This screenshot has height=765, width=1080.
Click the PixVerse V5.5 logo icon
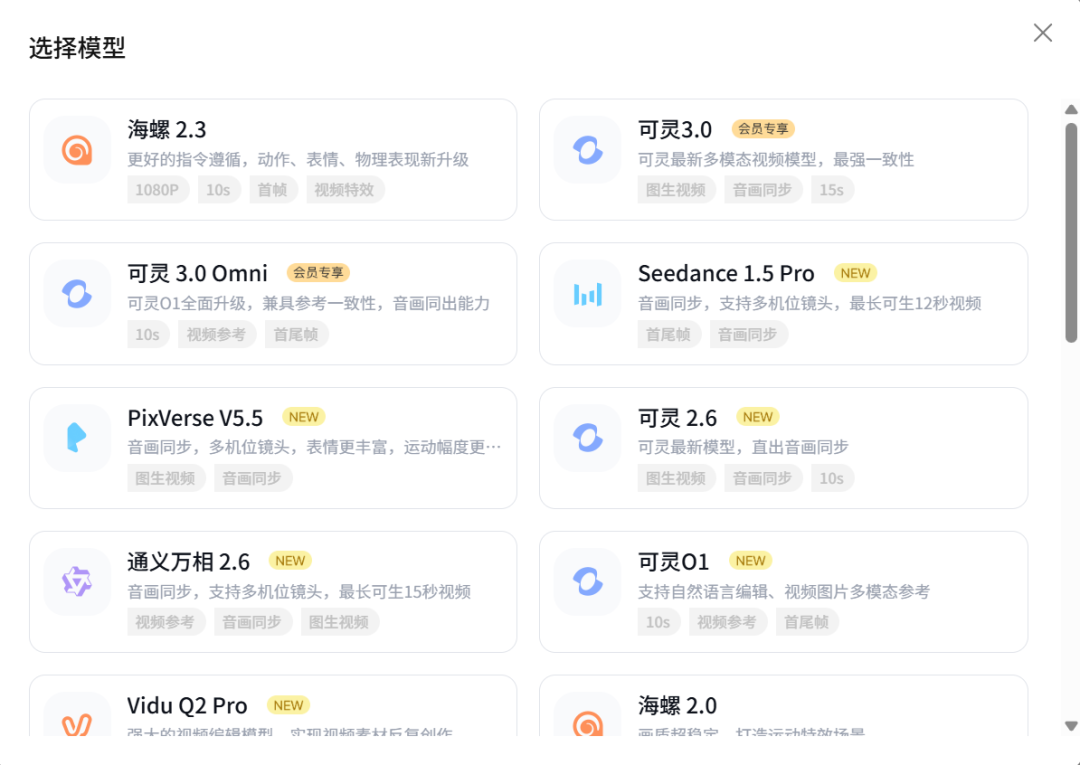click(x=77, y=438)
